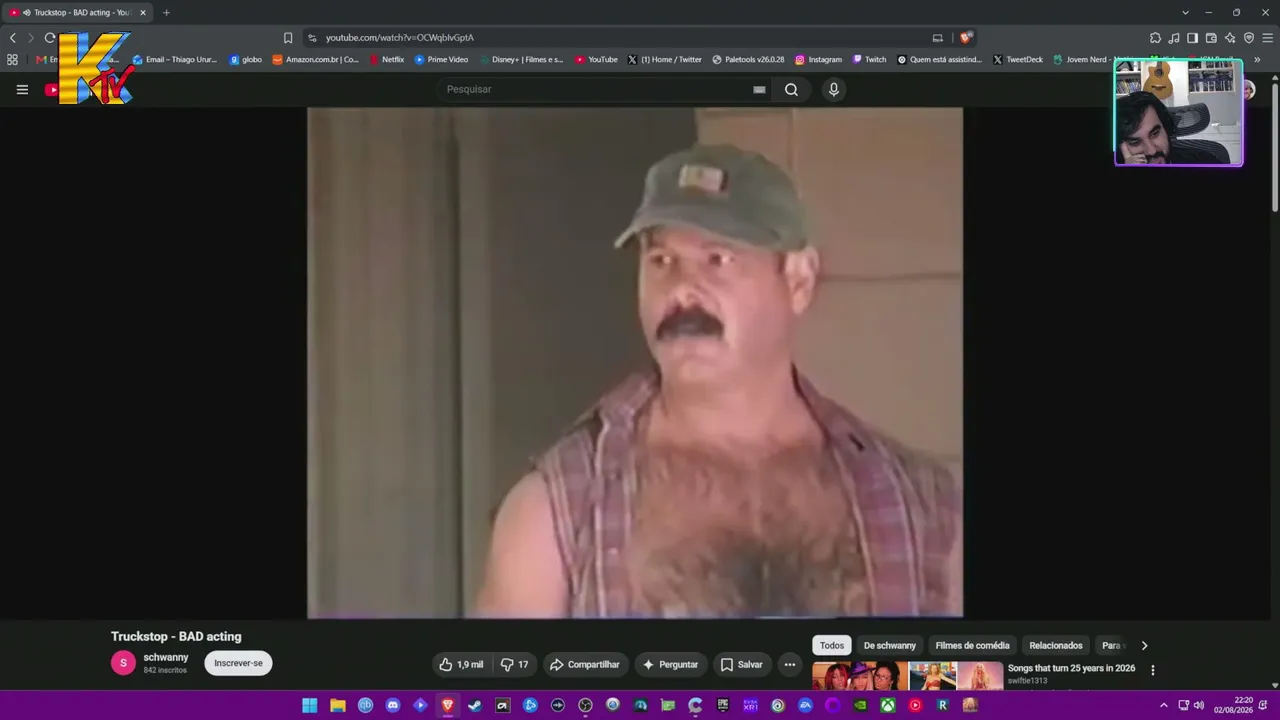Open OBS Studio from the taskbar
This screenshot has width=1280, height=720.
[x=585, y=705]
